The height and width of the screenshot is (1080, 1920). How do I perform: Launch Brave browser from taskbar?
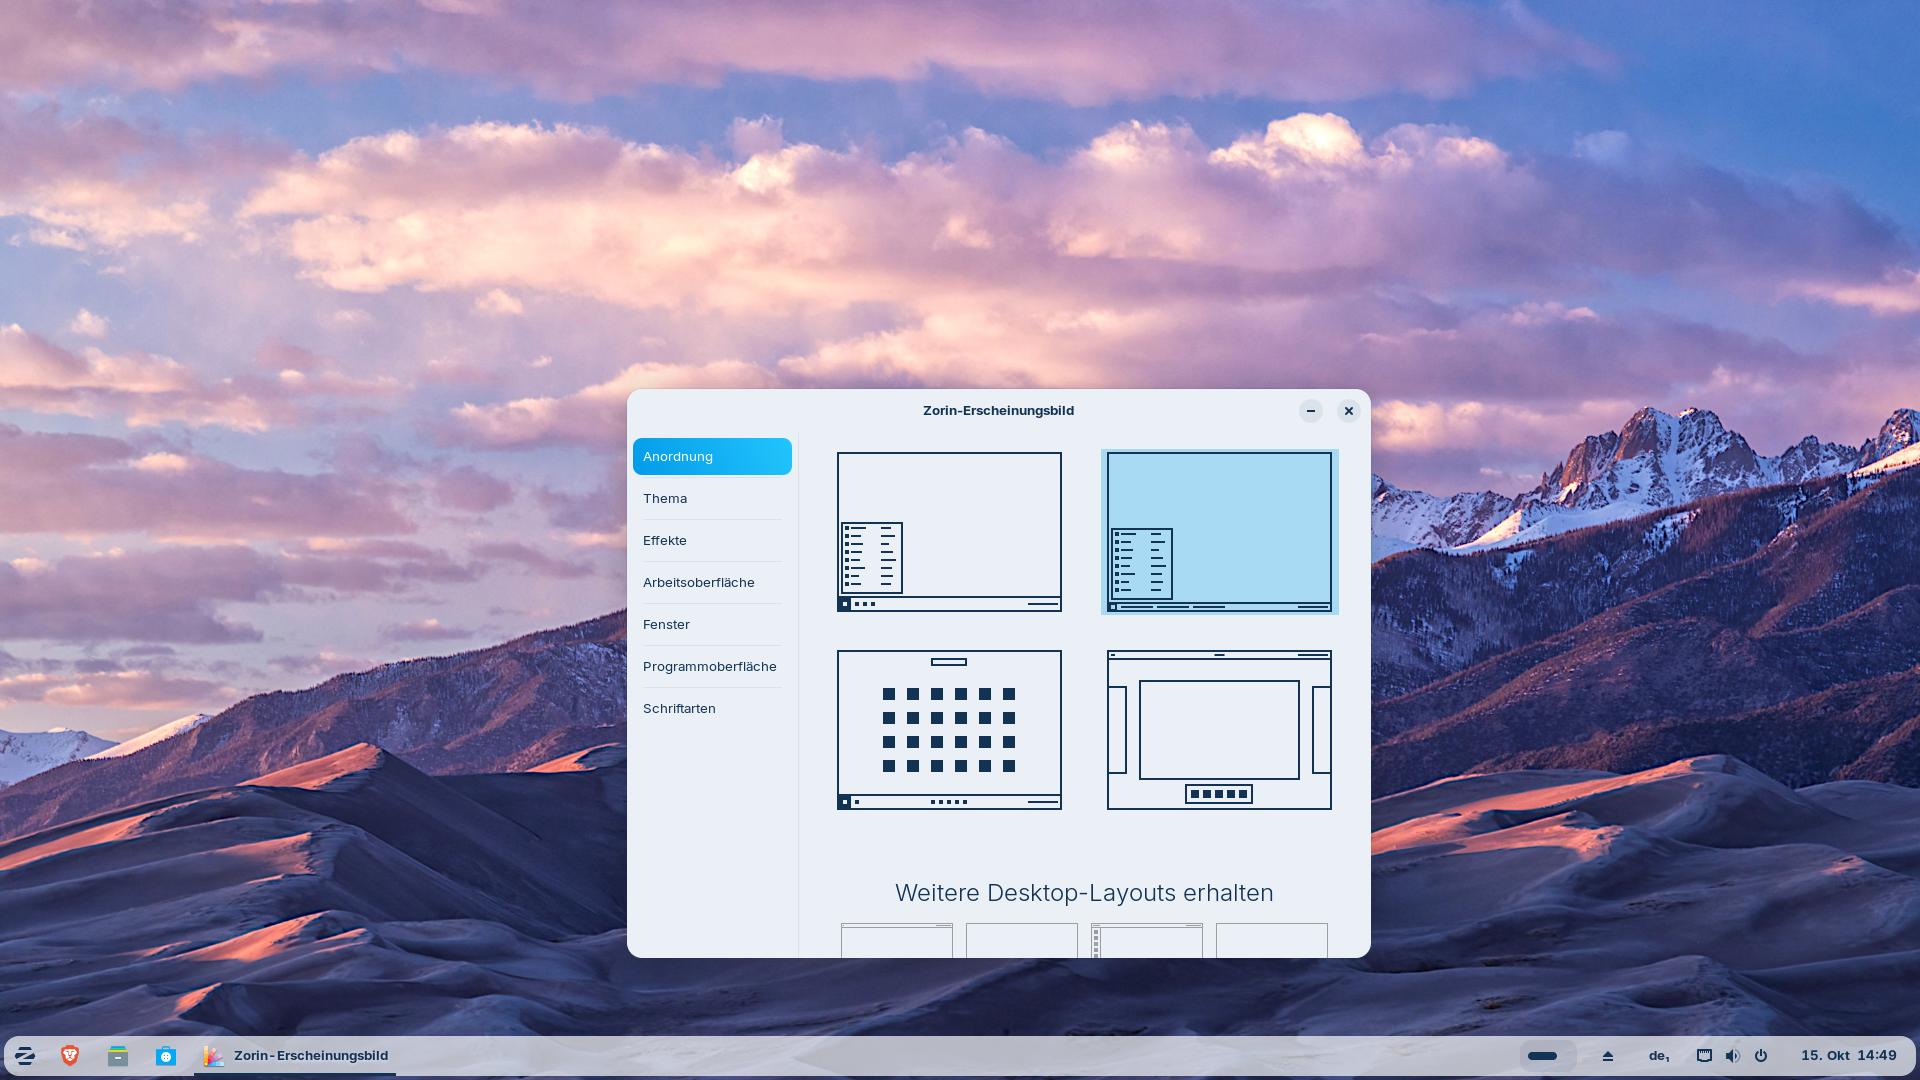pyautogui.click(x=70, y=1056)
